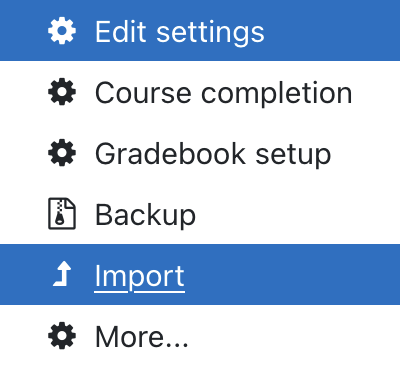
Task: Open Gradebook setup from the list
Action: 213,154
